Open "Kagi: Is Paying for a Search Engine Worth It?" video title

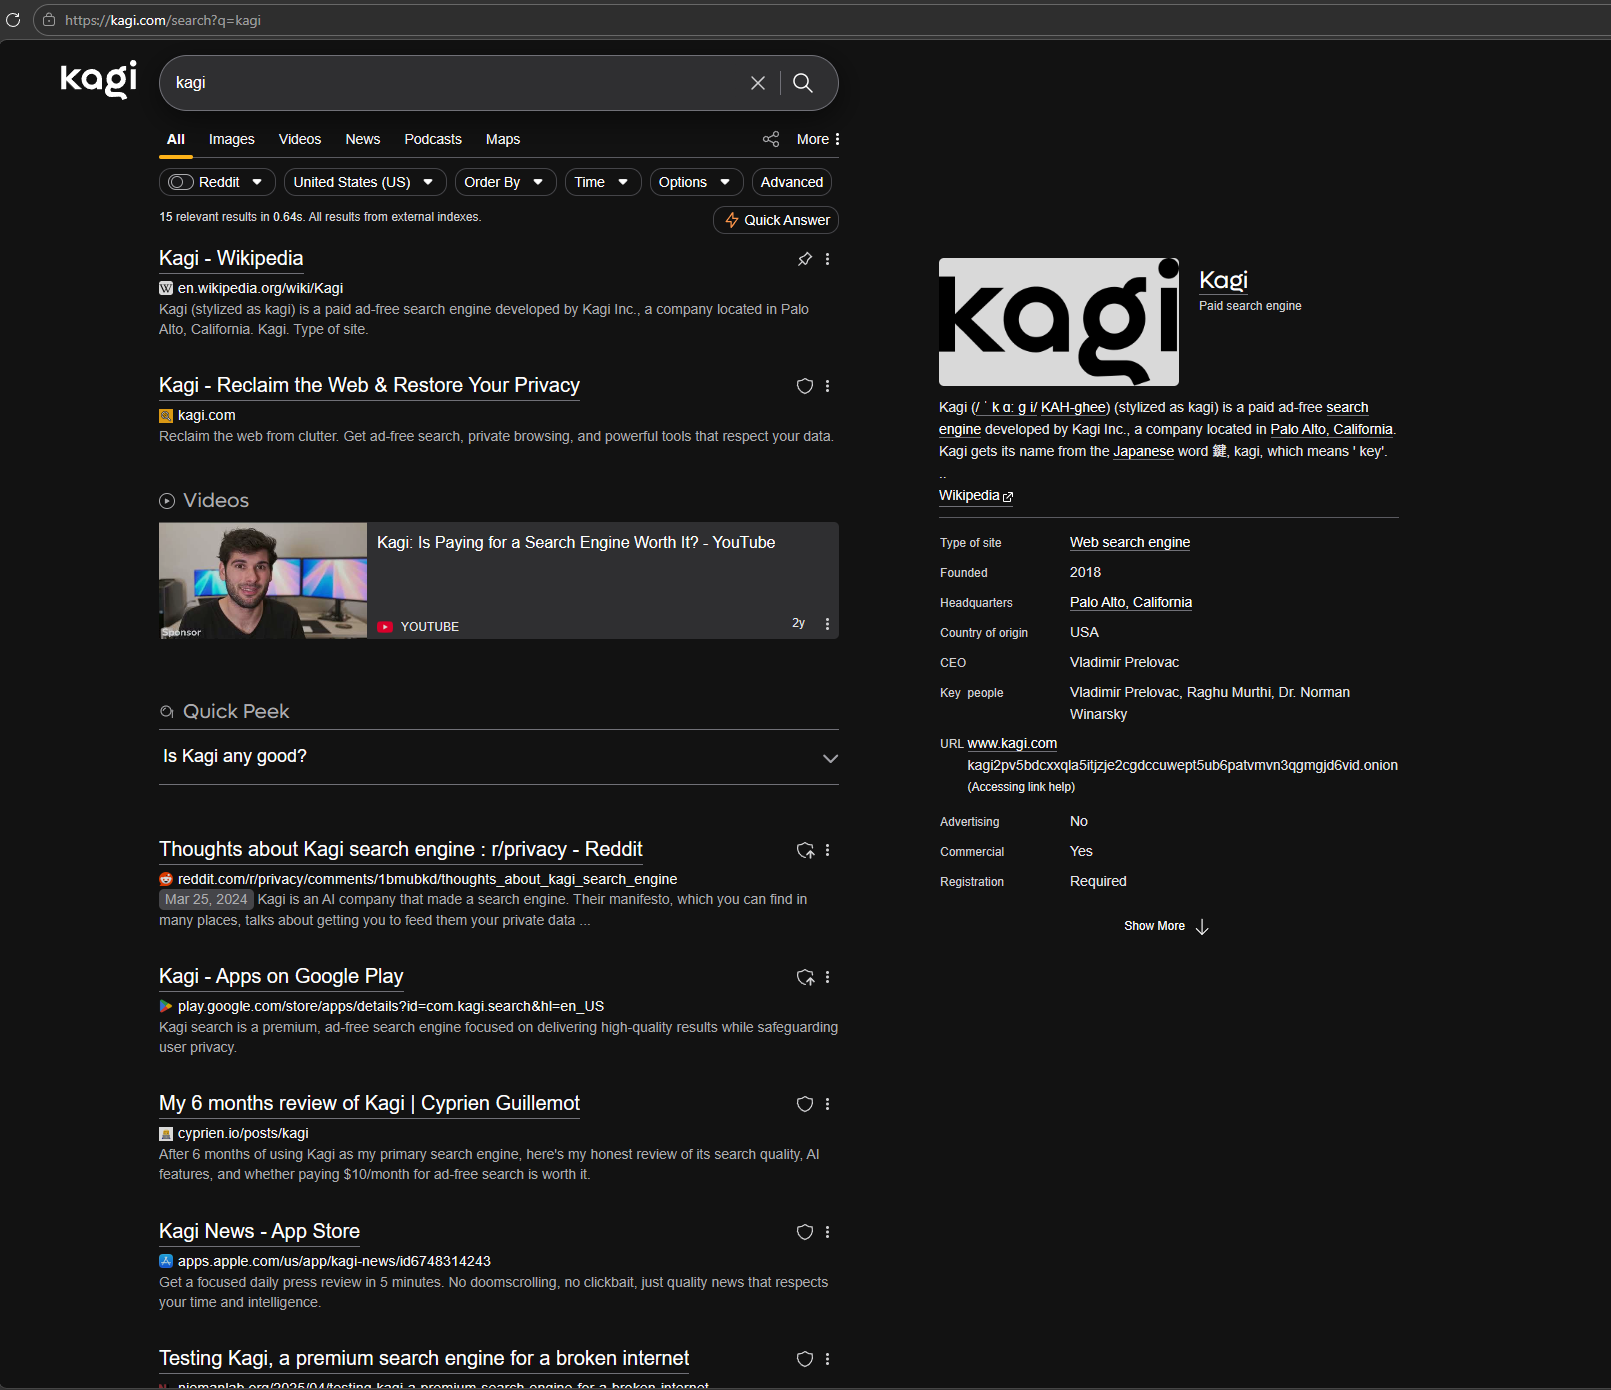(576, 542)
